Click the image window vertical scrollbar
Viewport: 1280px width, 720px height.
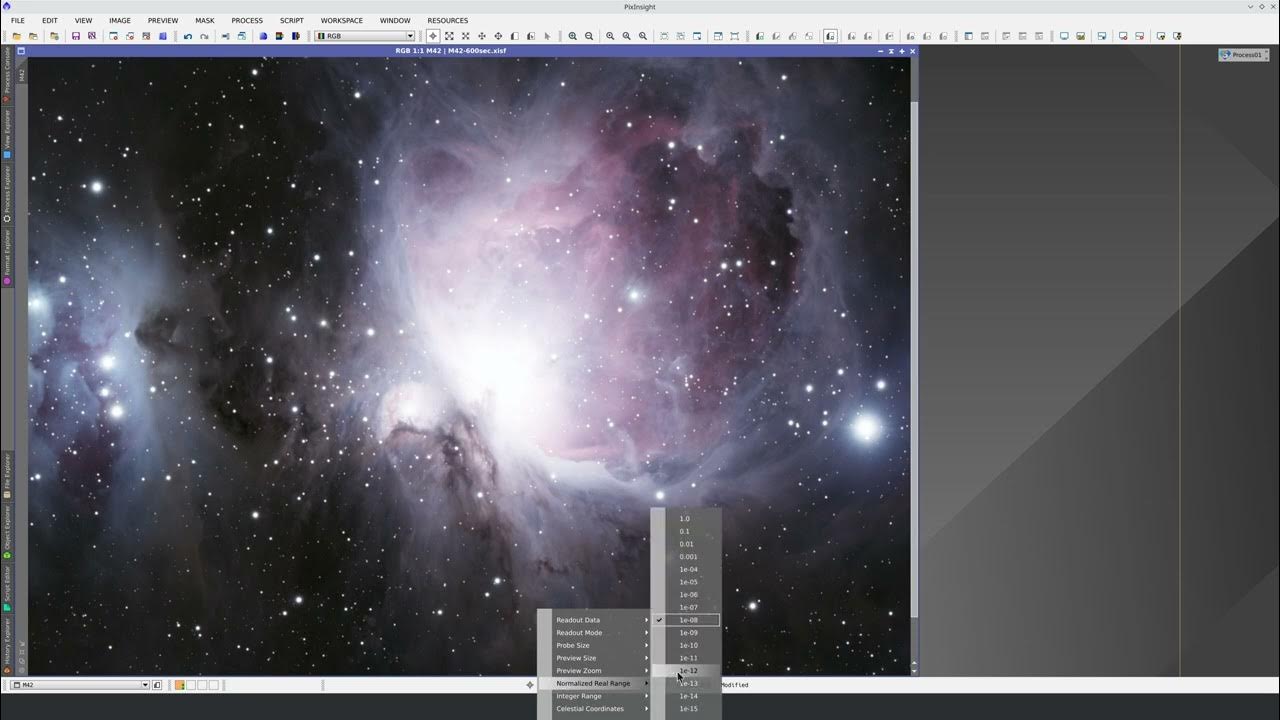[x=914, y=360]
